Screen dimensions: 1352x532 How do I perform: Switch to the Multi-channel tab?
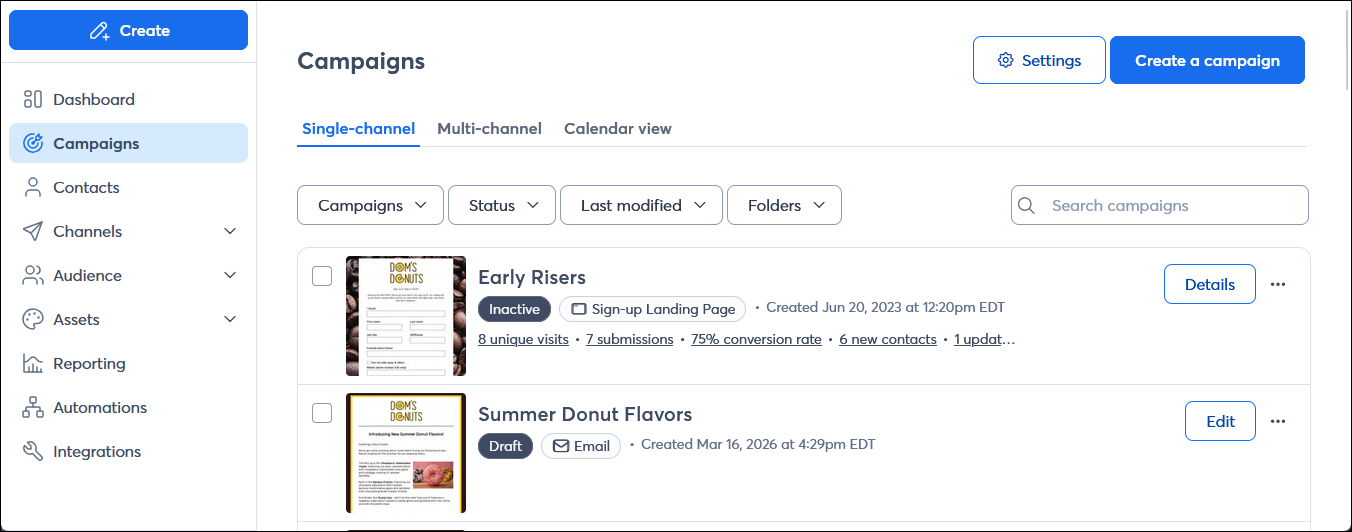click(x=489, y=128)
